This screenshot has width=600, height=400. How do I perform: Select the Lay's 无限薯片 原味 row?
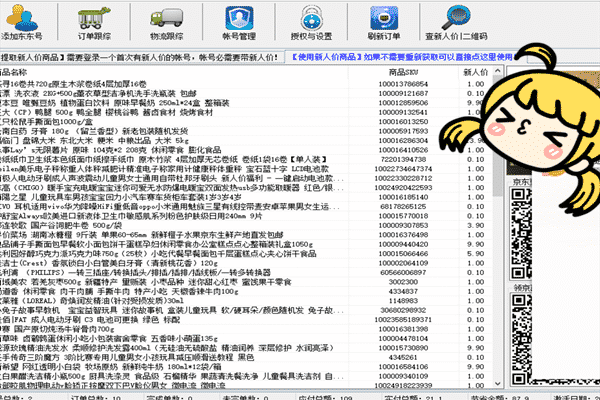(245, 150)
